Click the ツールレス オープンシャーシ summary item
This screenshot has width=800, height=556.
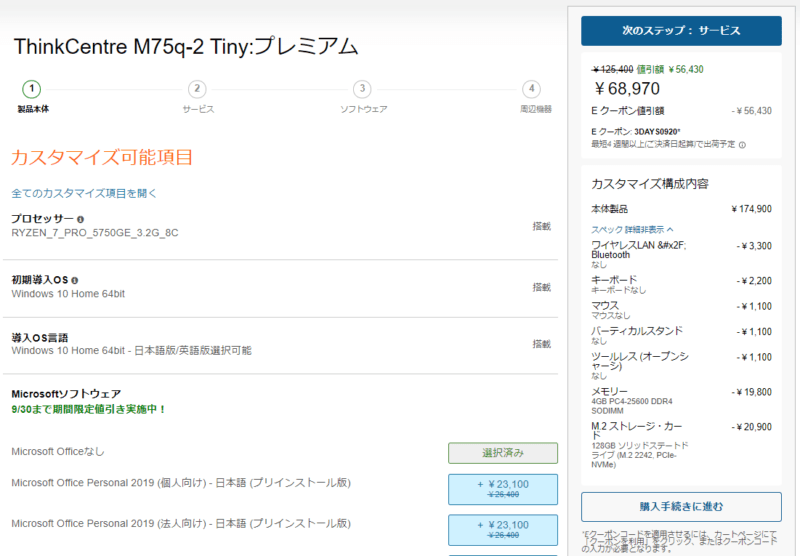pos(681,366)
